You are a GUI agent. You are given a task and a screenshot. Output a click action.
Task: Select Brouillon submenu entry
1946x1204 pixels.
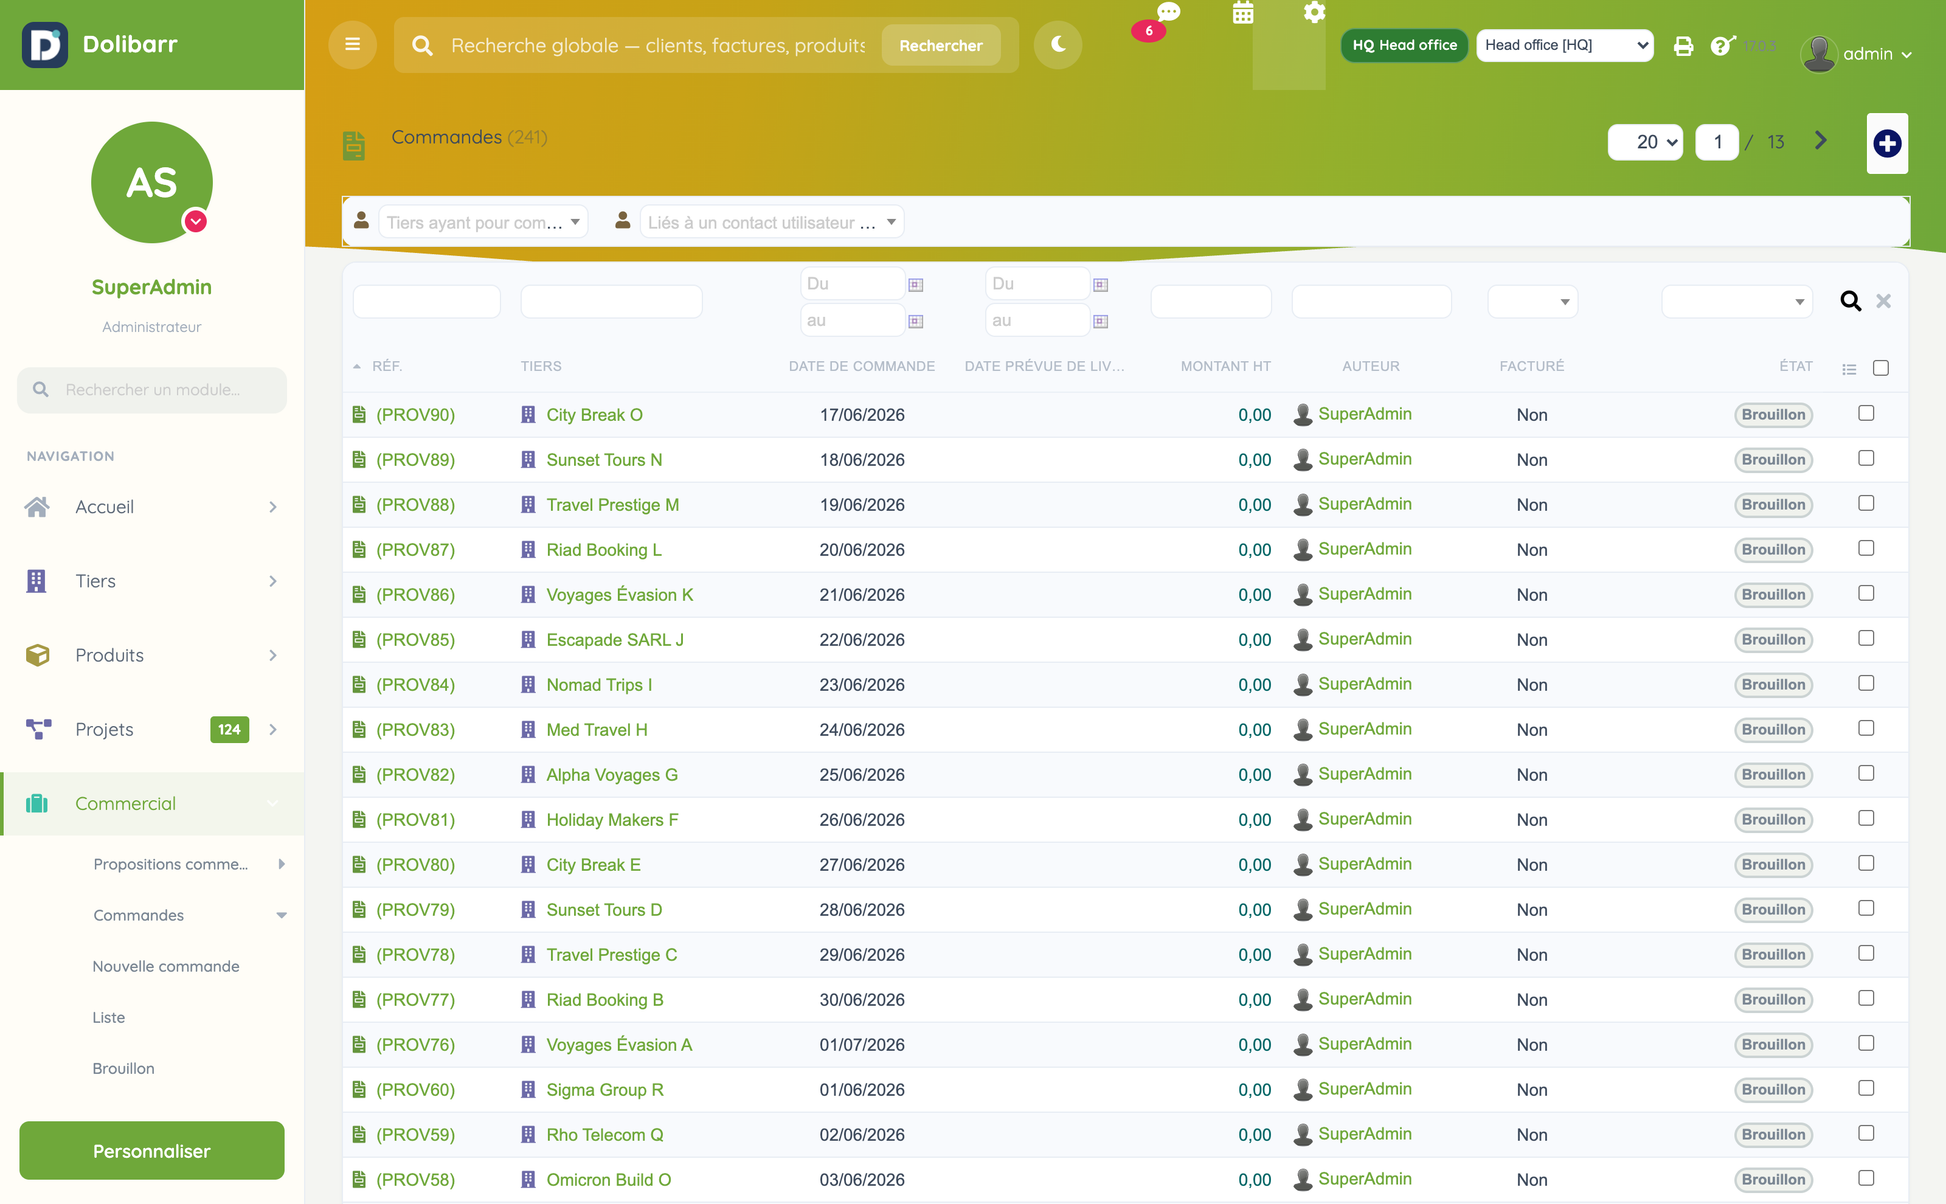click(123, 1068)
